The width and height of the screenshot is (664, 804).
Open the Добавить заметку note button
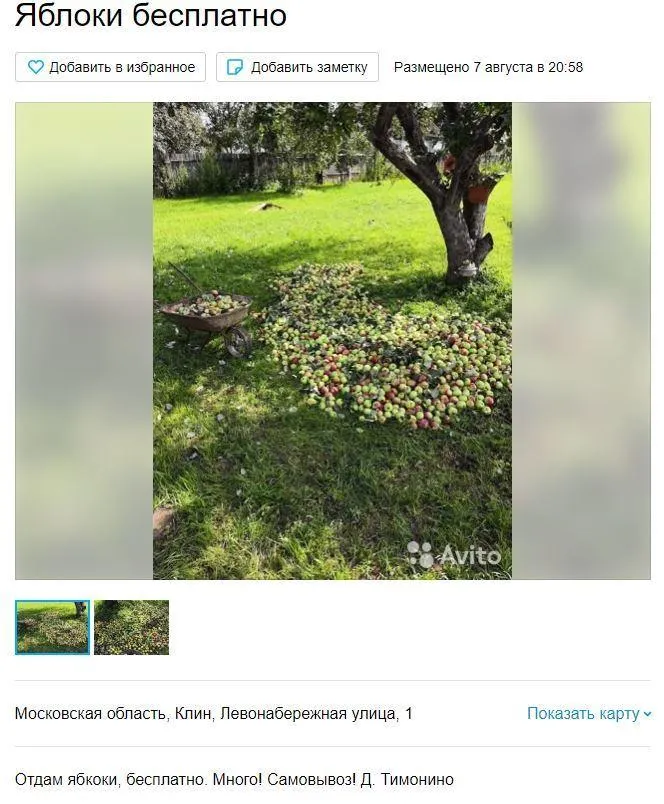pos(297,67)
